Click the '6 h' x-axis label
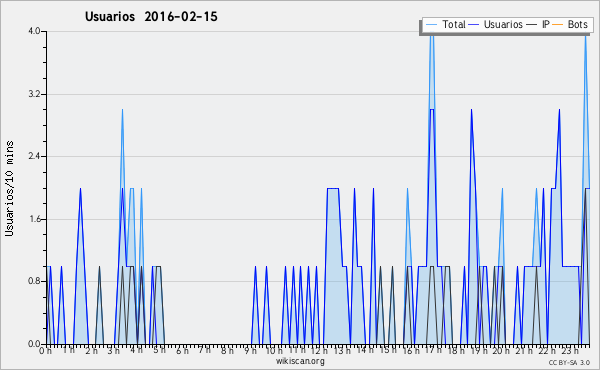The height and width of the screenshot is (370, 600). point(182,350)
